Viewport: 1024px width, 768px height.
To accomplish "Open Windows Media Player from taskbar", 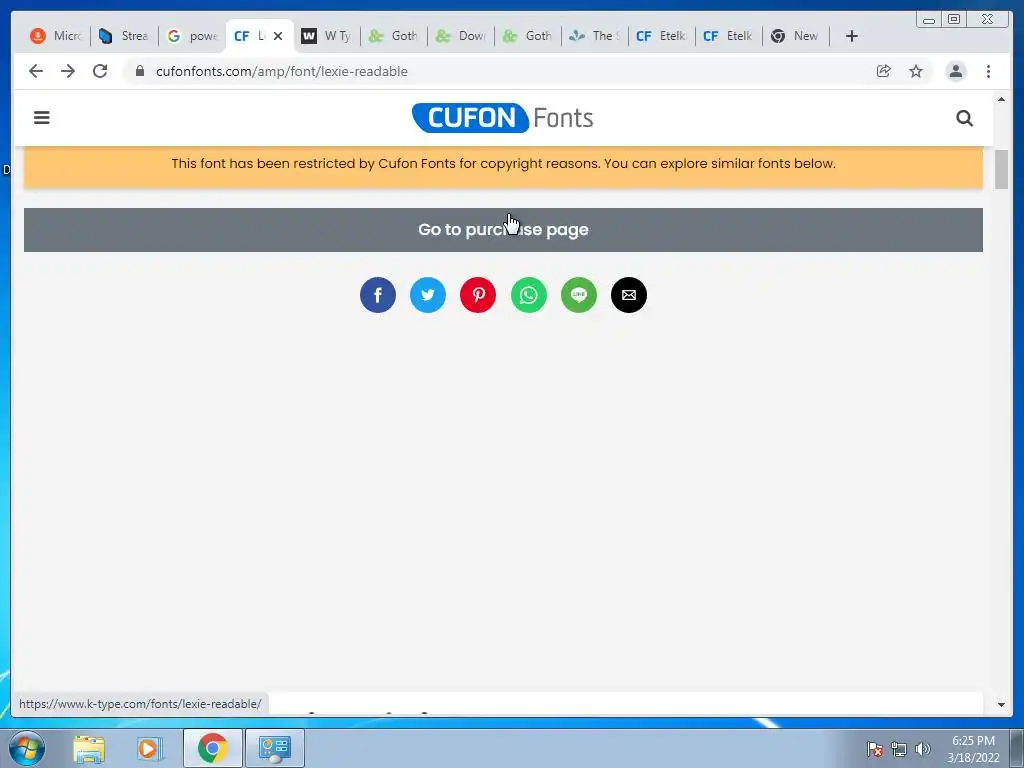I will 148,748.
